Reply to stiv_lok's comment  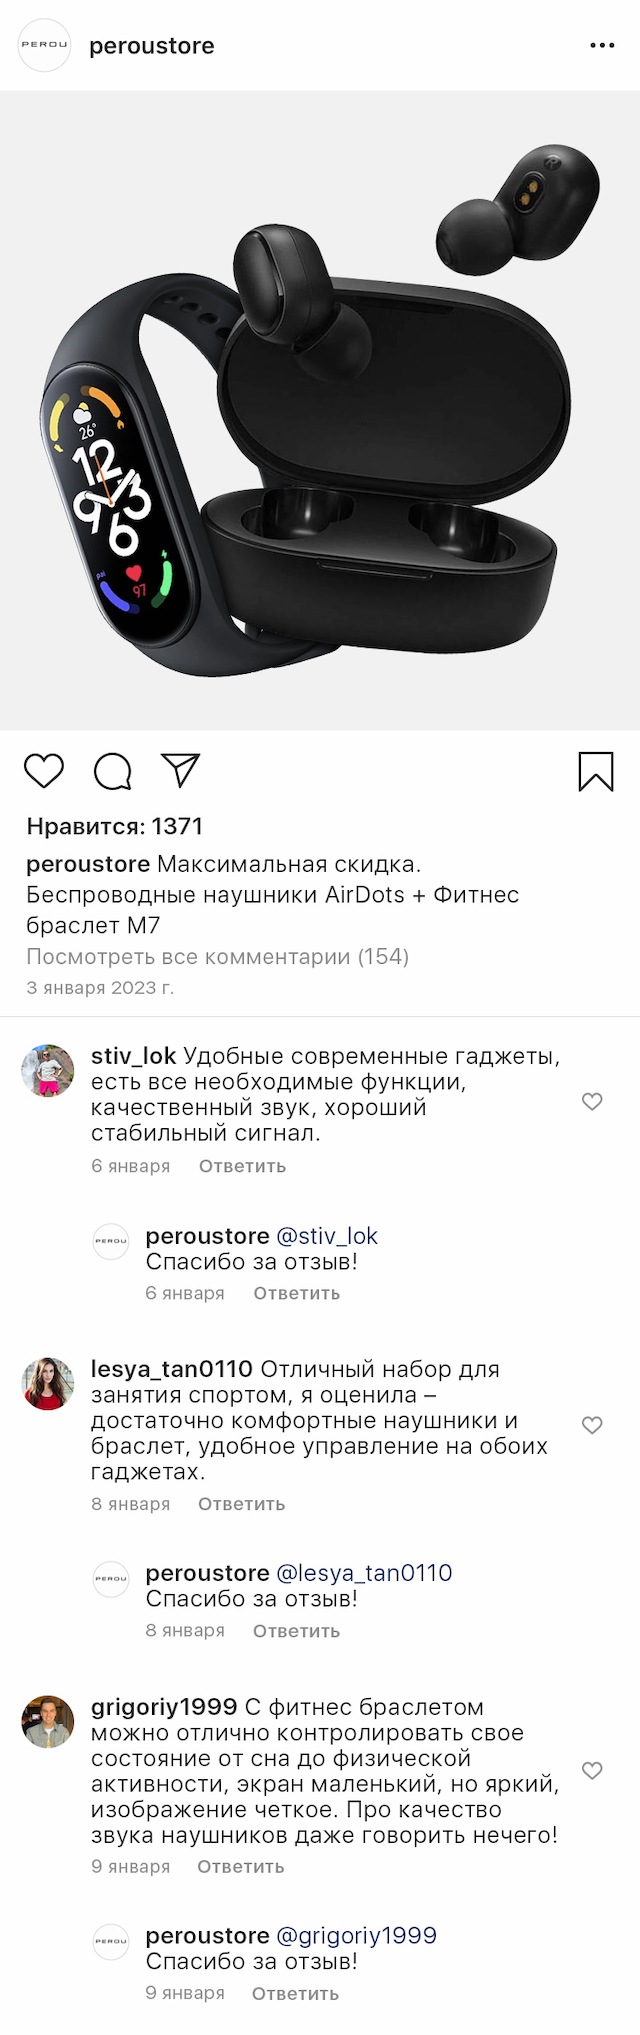tap(242, 1166)
